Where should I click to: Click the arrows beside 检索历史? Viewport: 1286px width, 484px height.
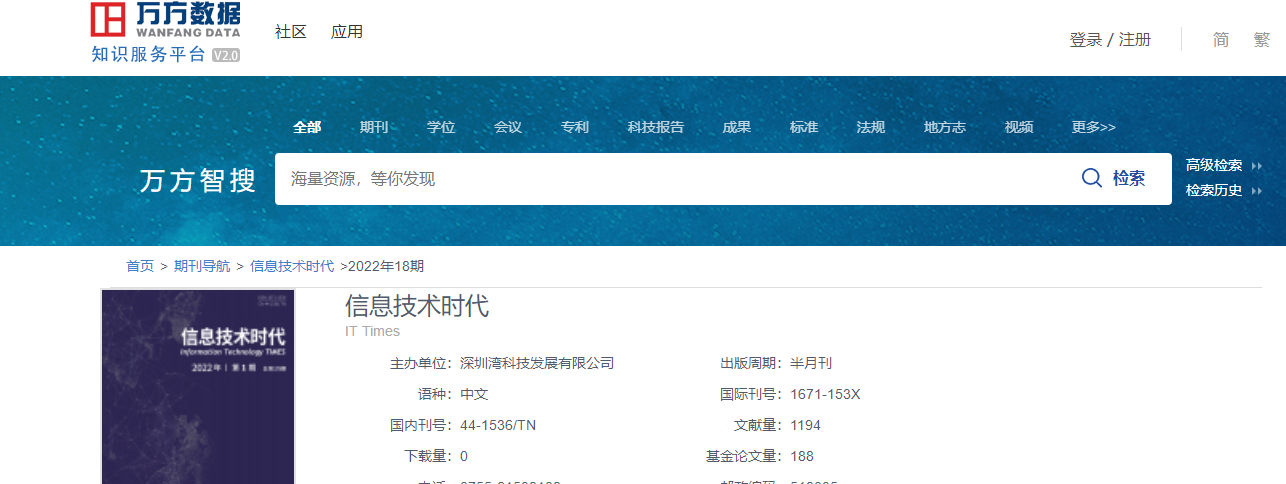1257,191
